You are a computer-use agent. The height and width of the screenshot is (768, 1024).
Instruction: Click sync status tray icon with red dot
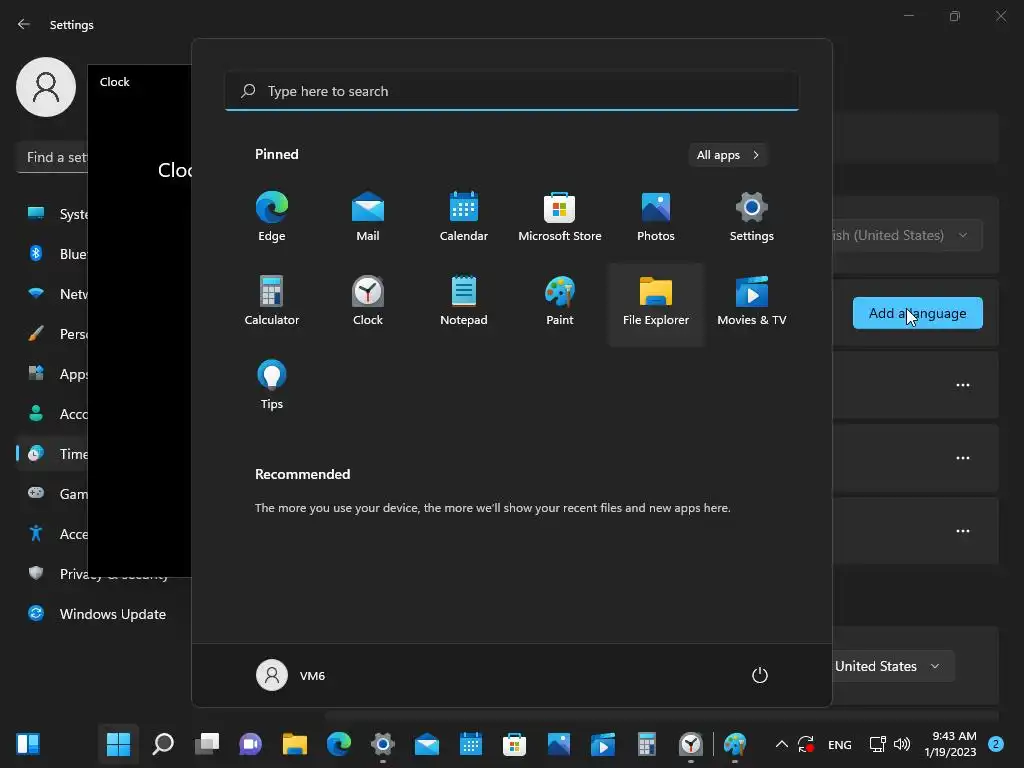pyautogui.click(x=806, y=744)
